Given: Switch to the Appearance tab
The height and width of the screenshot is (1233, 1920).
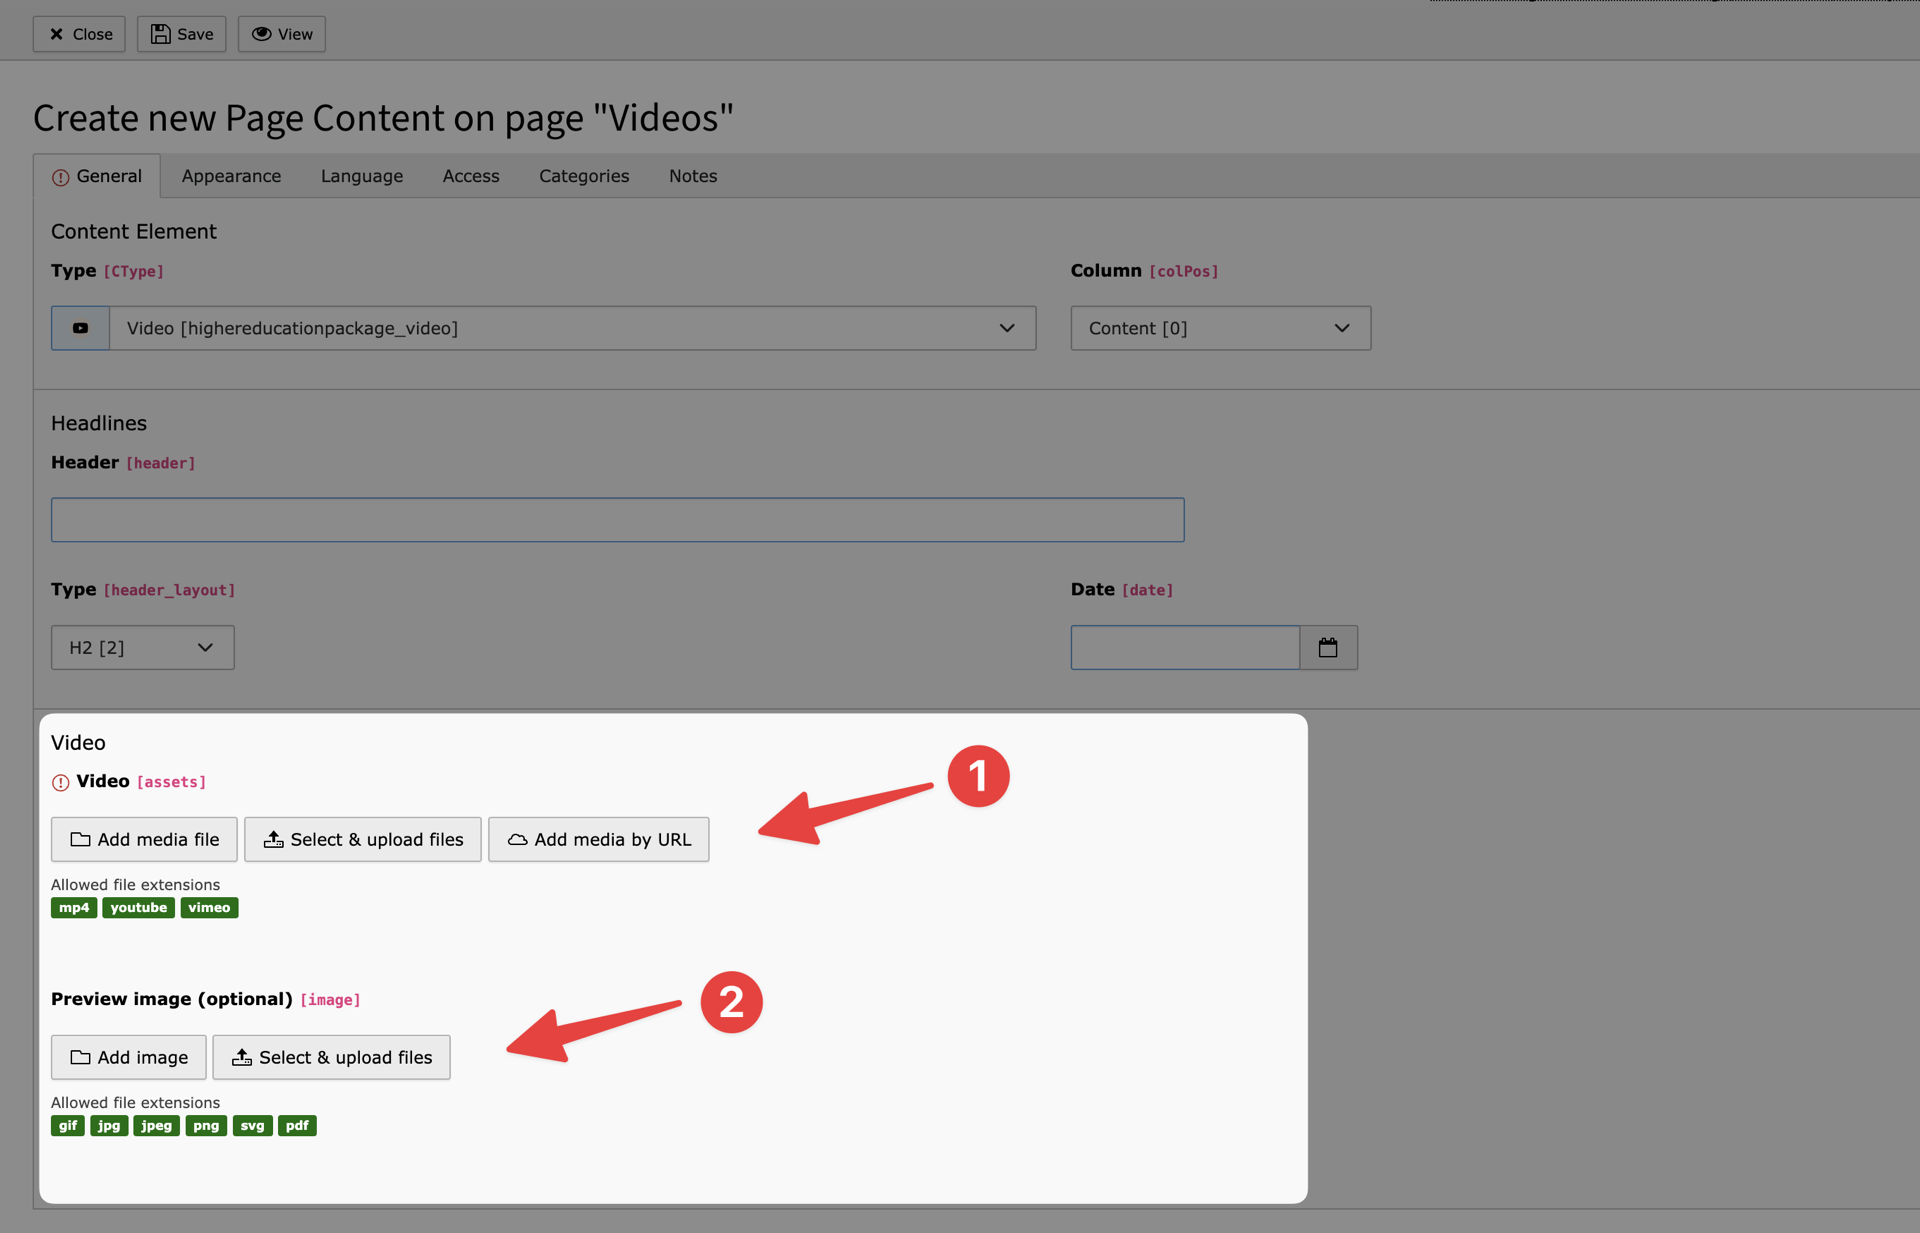Looking at the screenshot, I should pos(231,176).
